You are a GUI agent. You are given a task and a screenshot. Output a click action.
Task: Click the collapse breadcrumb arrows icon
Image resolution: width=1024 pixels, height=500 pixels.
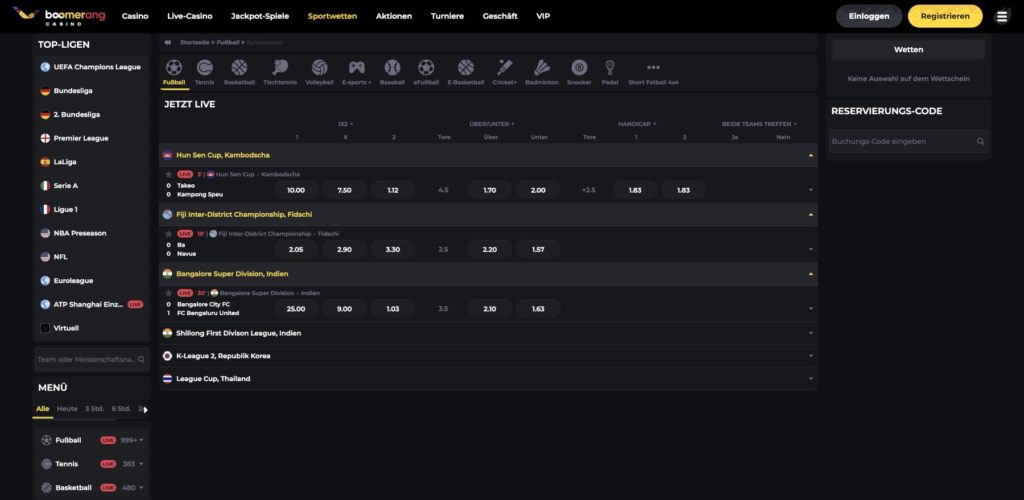point(168,43)
